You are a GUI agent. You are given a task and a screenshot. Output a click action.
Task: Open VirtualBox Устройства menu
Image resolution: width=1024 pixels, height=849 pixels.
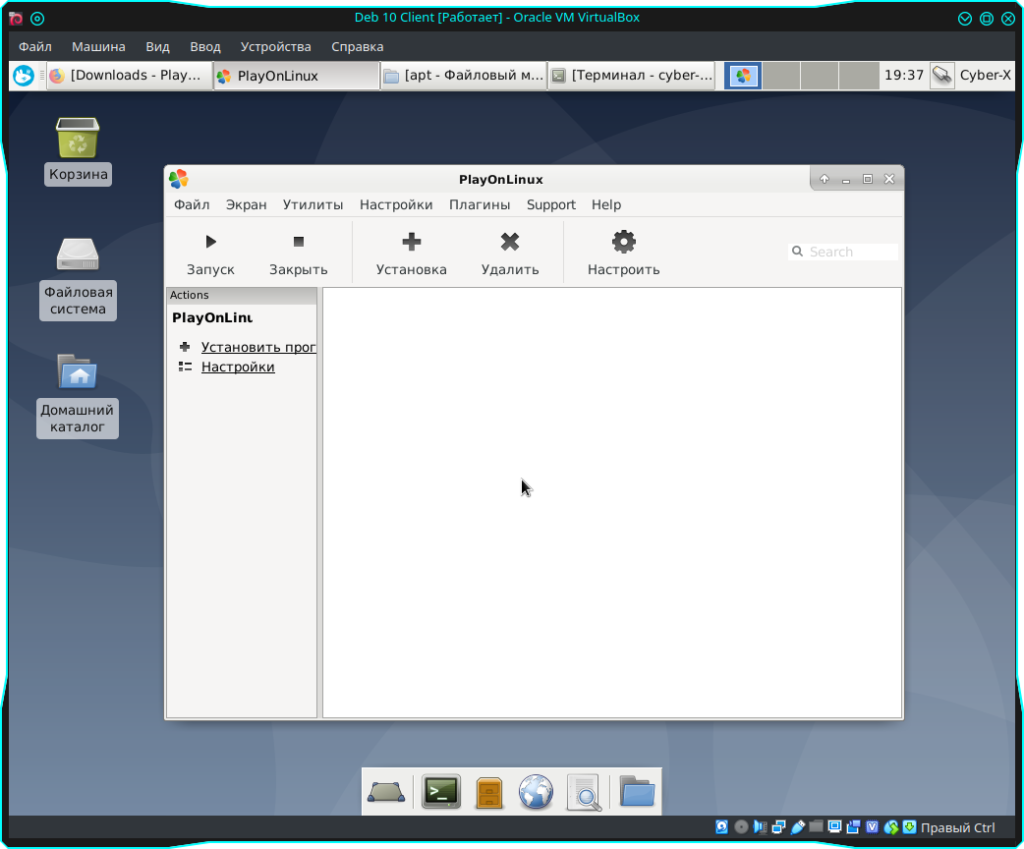[276, 47]
